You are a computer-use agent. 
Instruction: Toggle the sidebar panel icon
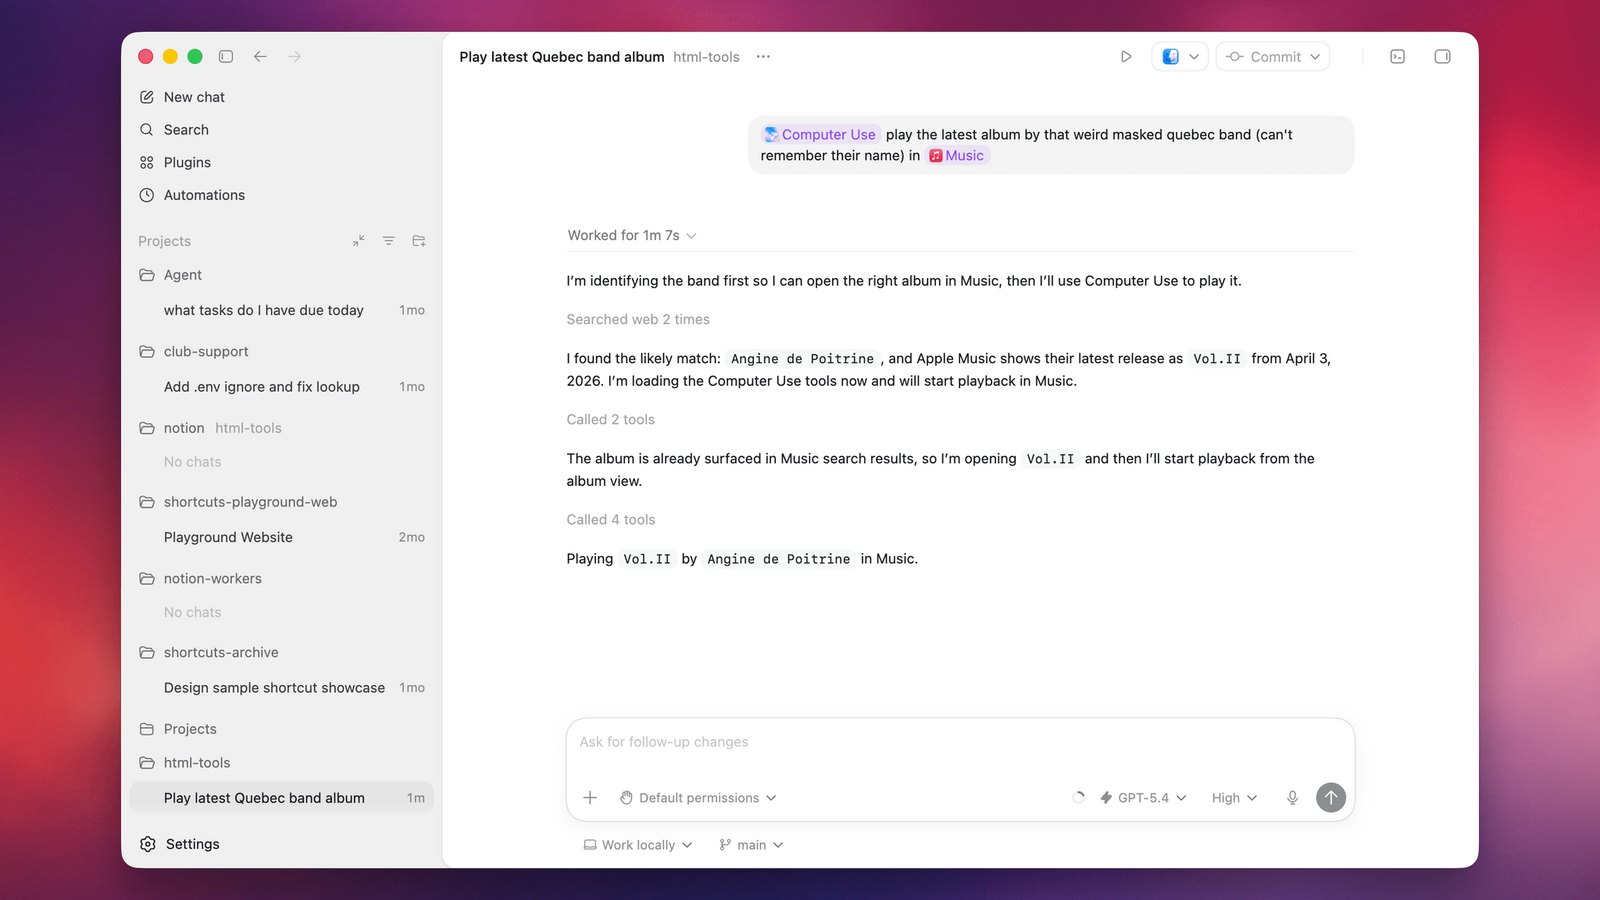click(226, 57)
